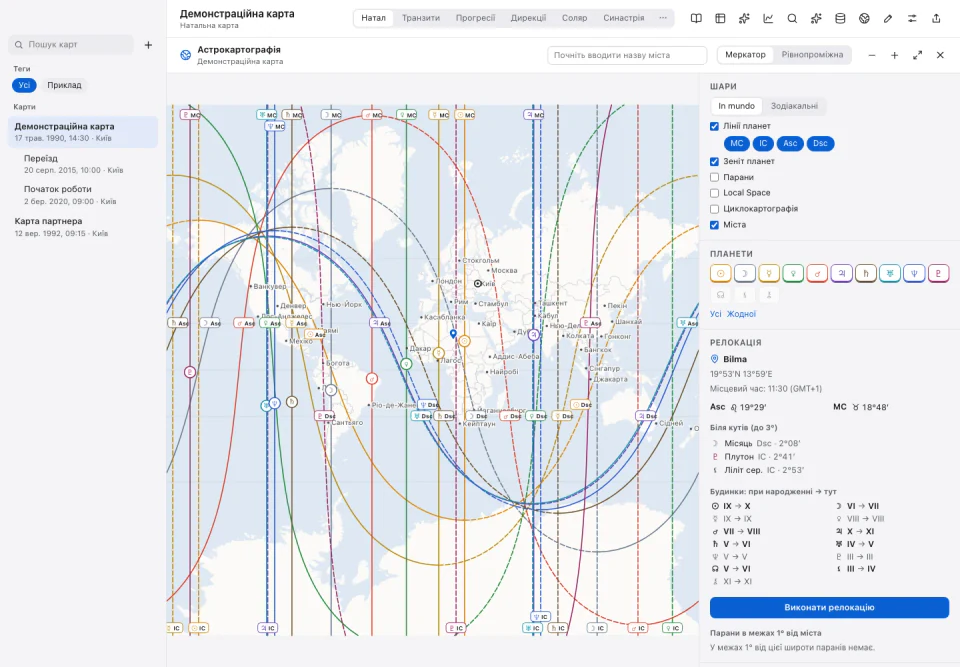Click the city name input field

pyautogui.click(x=627, y=55)
